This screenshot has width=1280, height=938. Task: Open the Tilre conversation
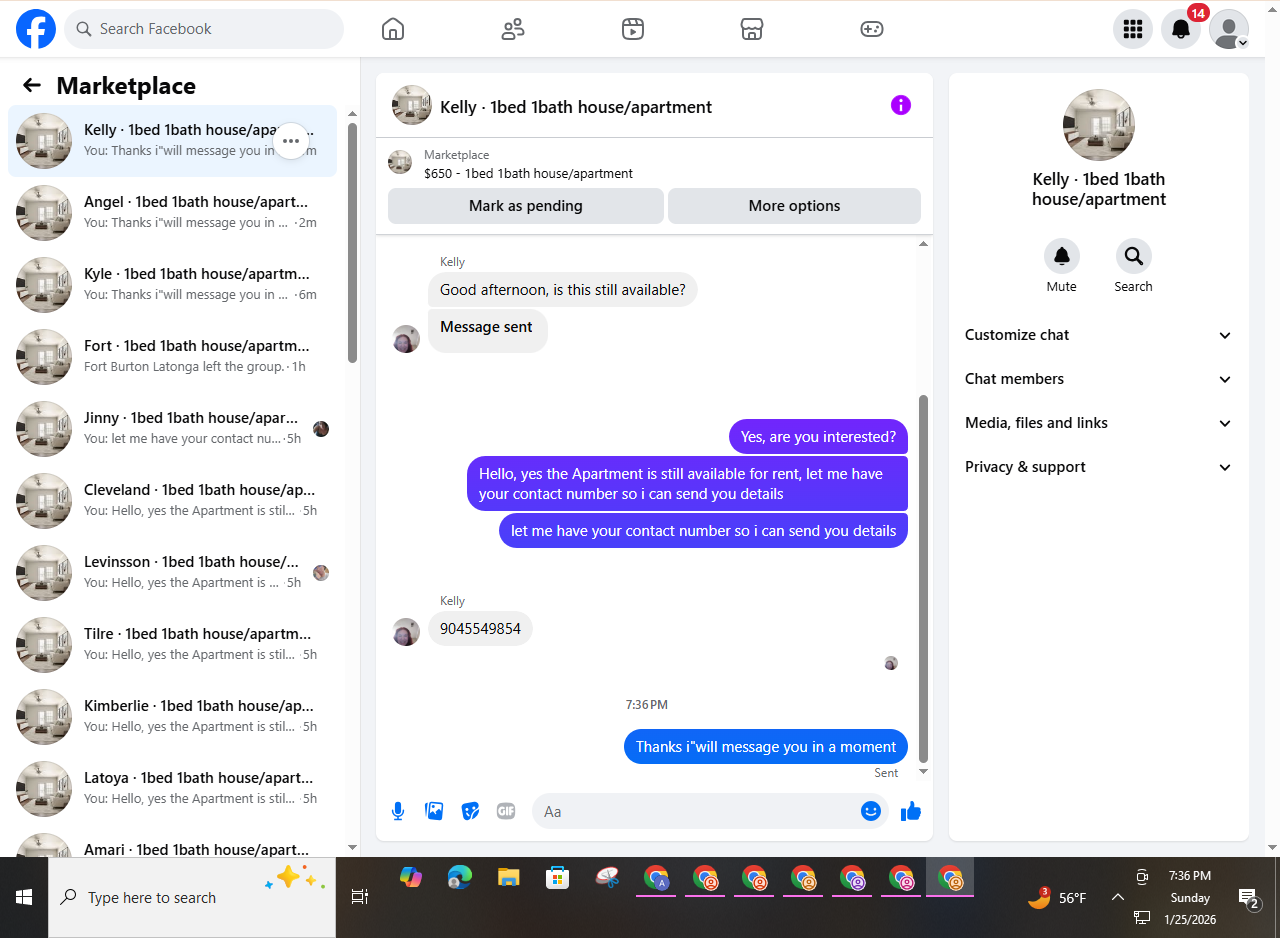[173, 645]
